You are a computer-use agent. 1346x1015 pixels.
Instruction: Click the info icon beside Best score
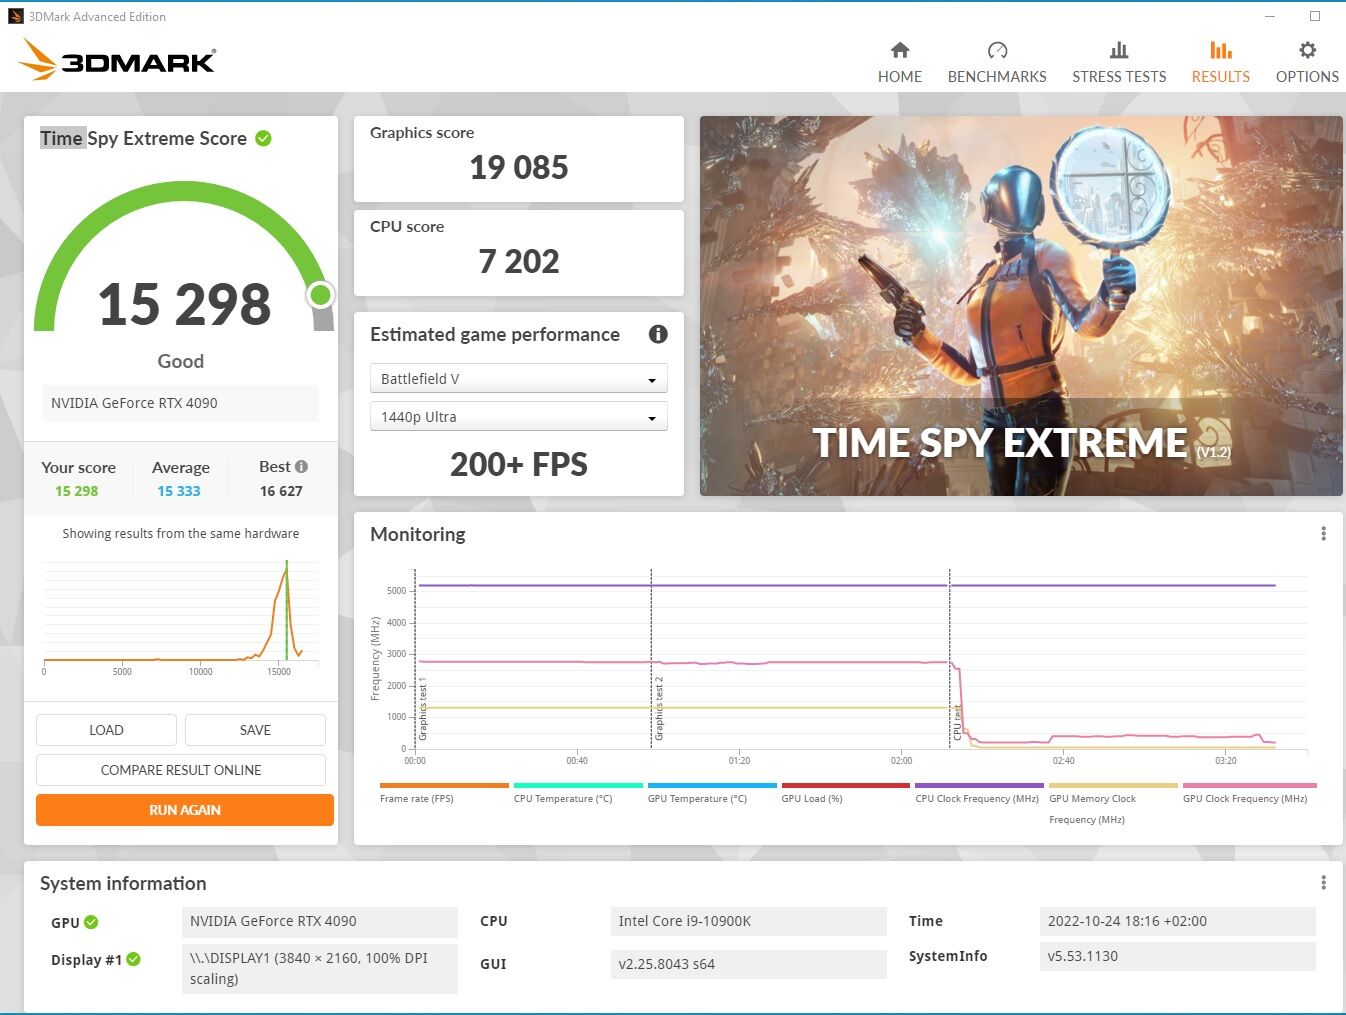pos(301,466)
